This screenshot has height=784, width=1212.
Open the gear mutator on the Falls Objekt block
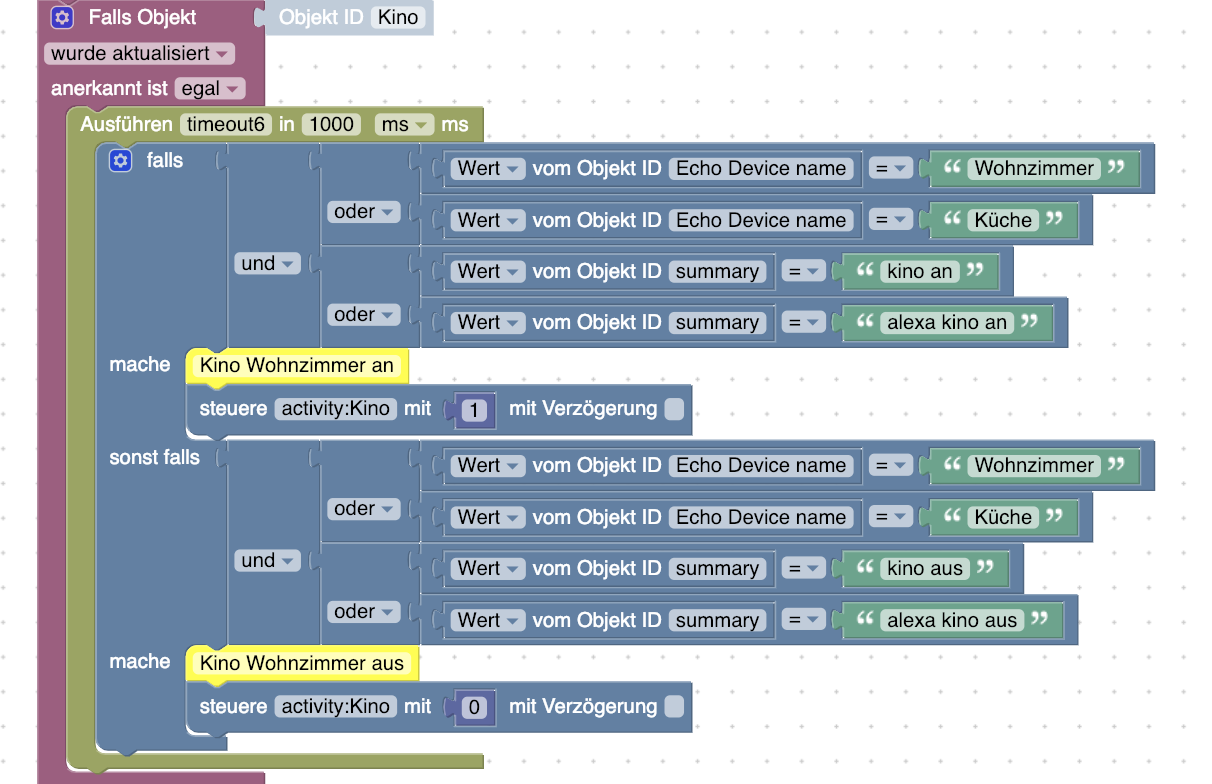pyautogui.click(x=62, y=17)
